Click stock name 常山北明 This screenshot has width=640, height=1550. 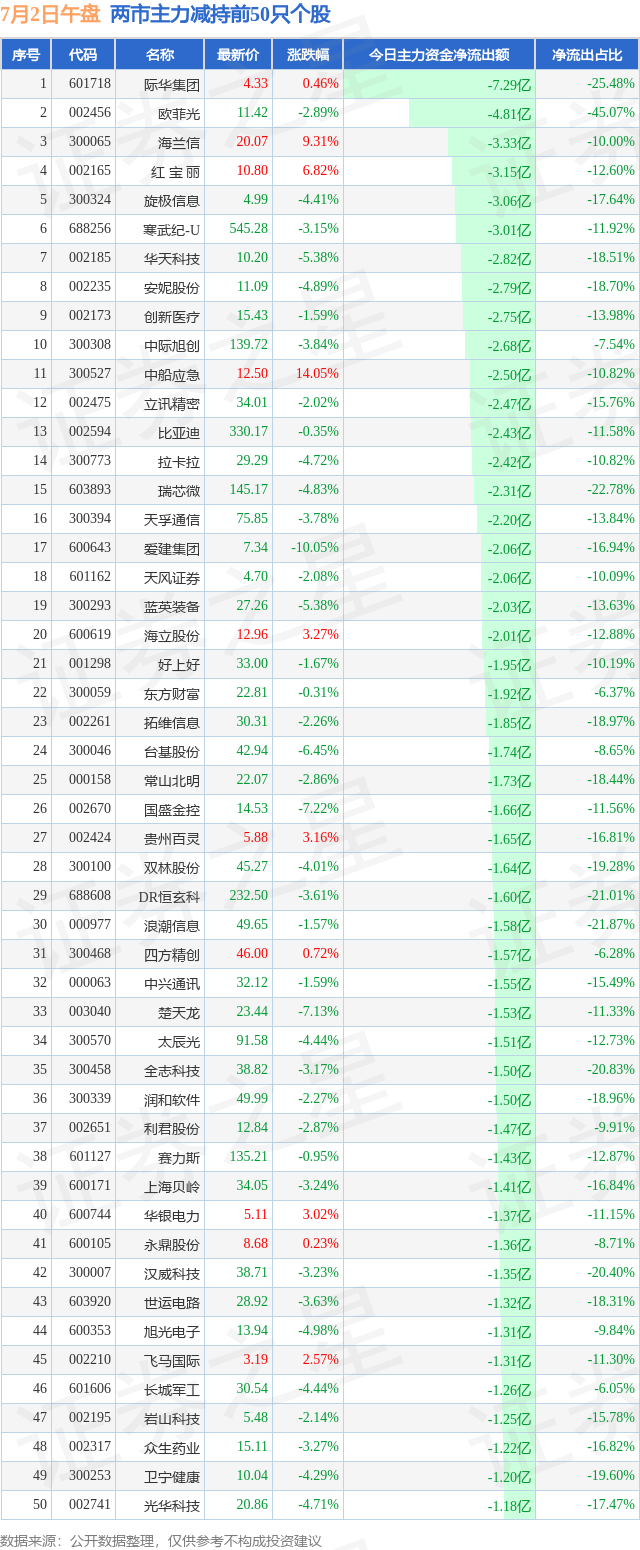172,781
